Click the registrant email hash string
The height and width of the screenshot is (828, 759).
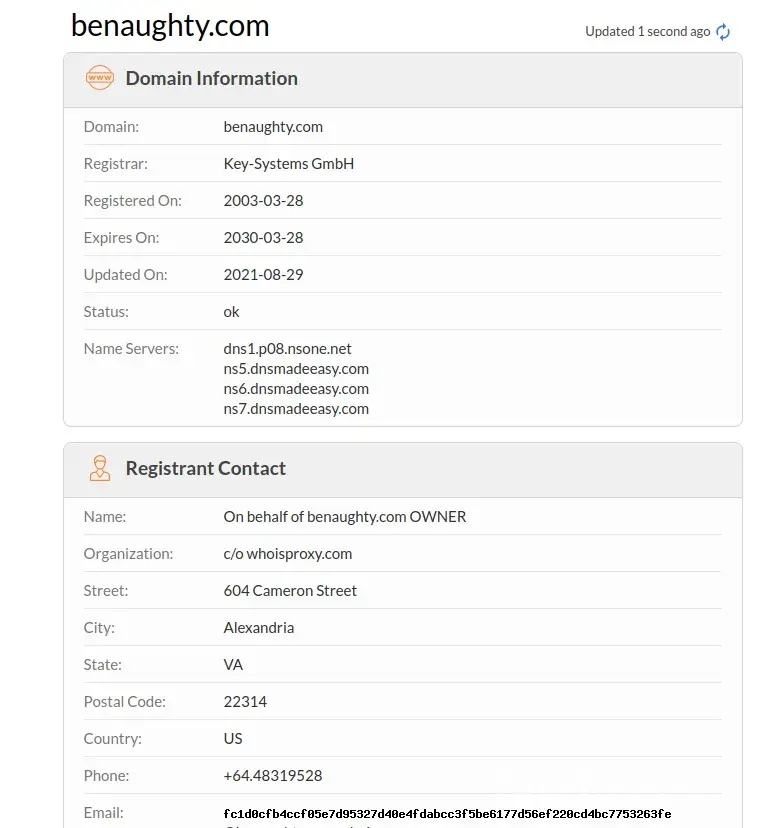point(447,814)
